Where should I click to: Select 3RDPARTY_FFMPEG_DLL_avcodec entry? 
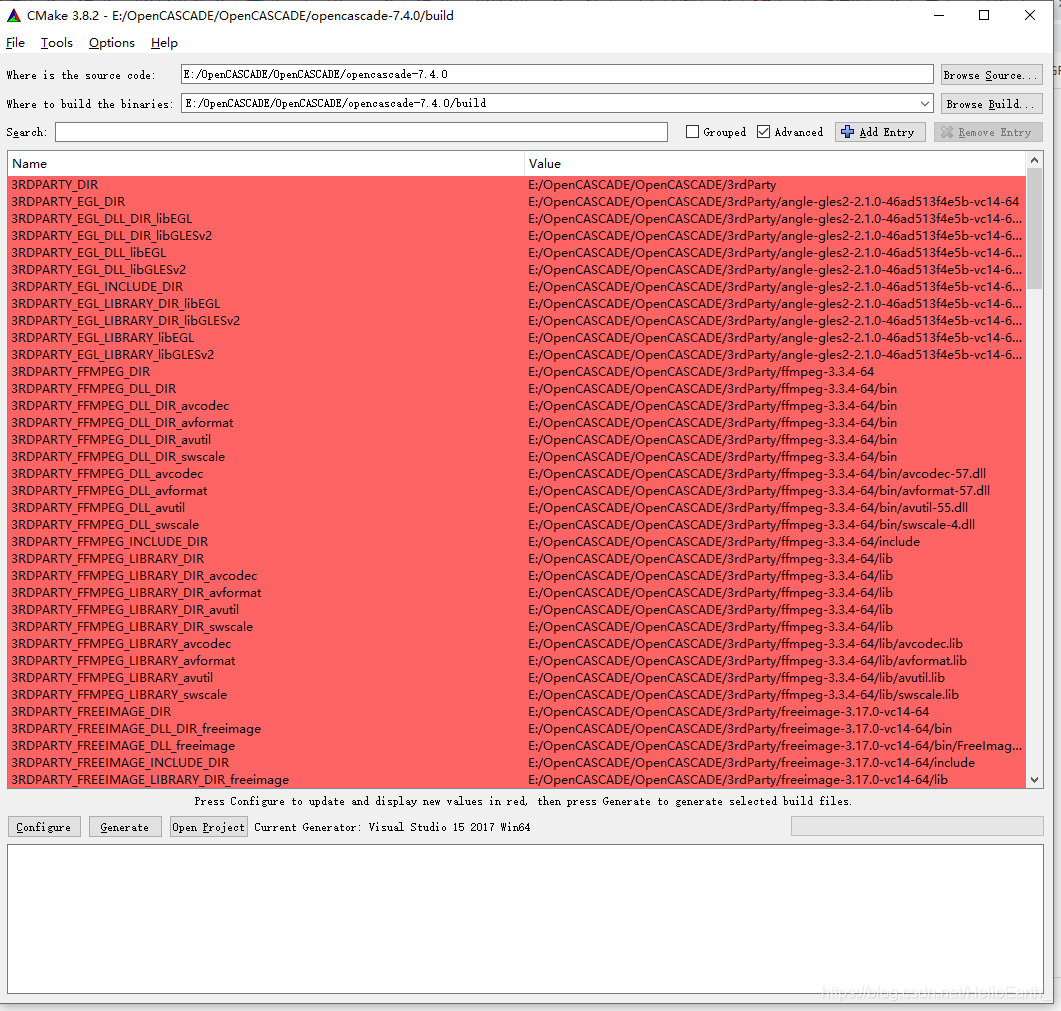(x=107, y=474)
